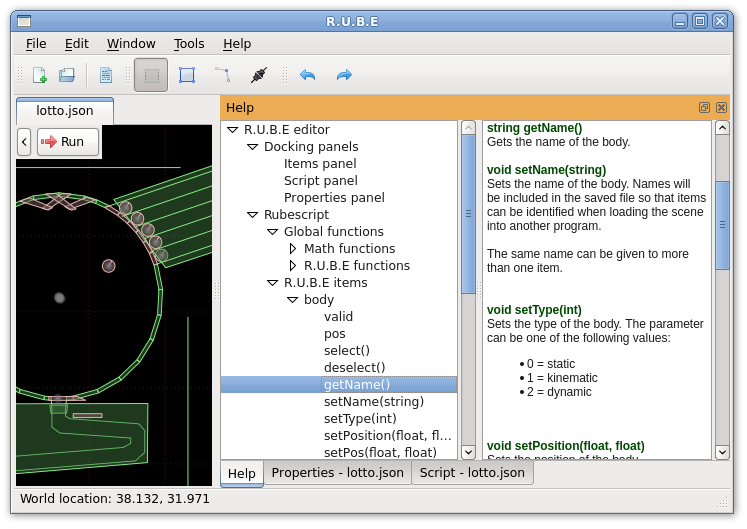Select the vertex edit tool icon
747x529 pixels.
click(x=223, y=75)
